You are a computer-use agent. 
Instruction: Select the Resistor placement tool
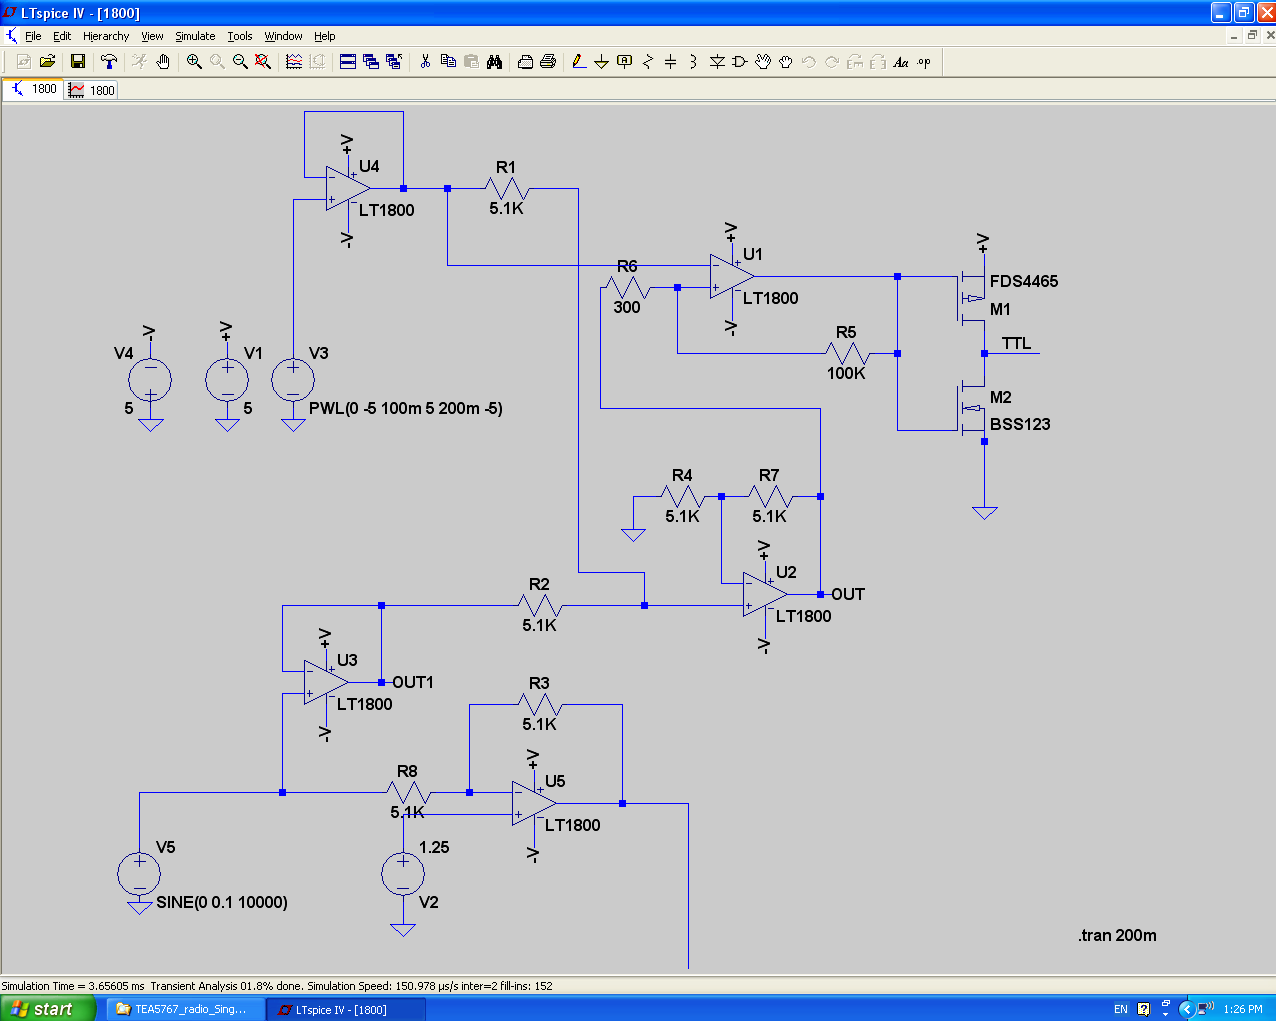(x=648, y=62)
